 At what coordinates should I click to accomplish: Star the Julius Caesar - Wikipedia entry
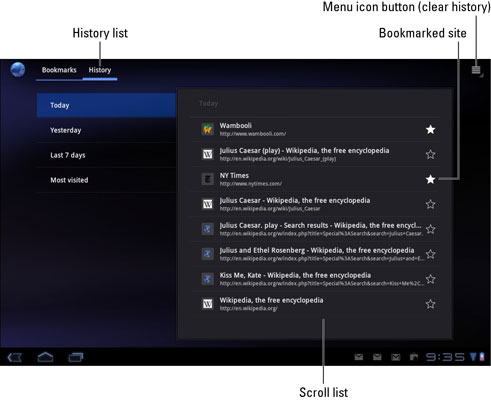(431, 204)
